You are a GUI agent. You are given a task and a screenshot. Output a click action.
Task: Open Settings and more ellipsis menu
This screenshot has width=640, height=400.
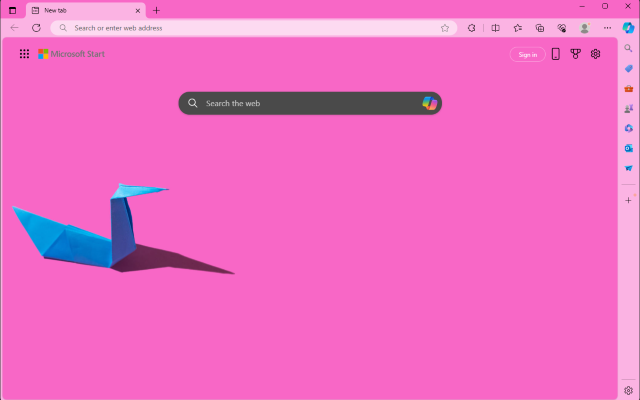pos(607,28)
